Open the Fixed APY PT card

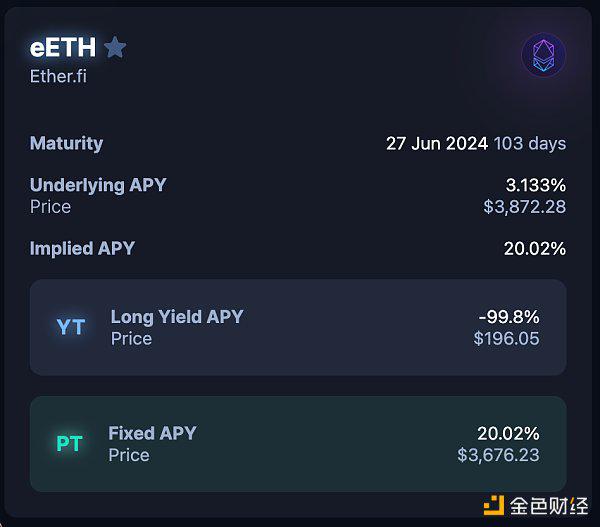[x=298, y=444]
